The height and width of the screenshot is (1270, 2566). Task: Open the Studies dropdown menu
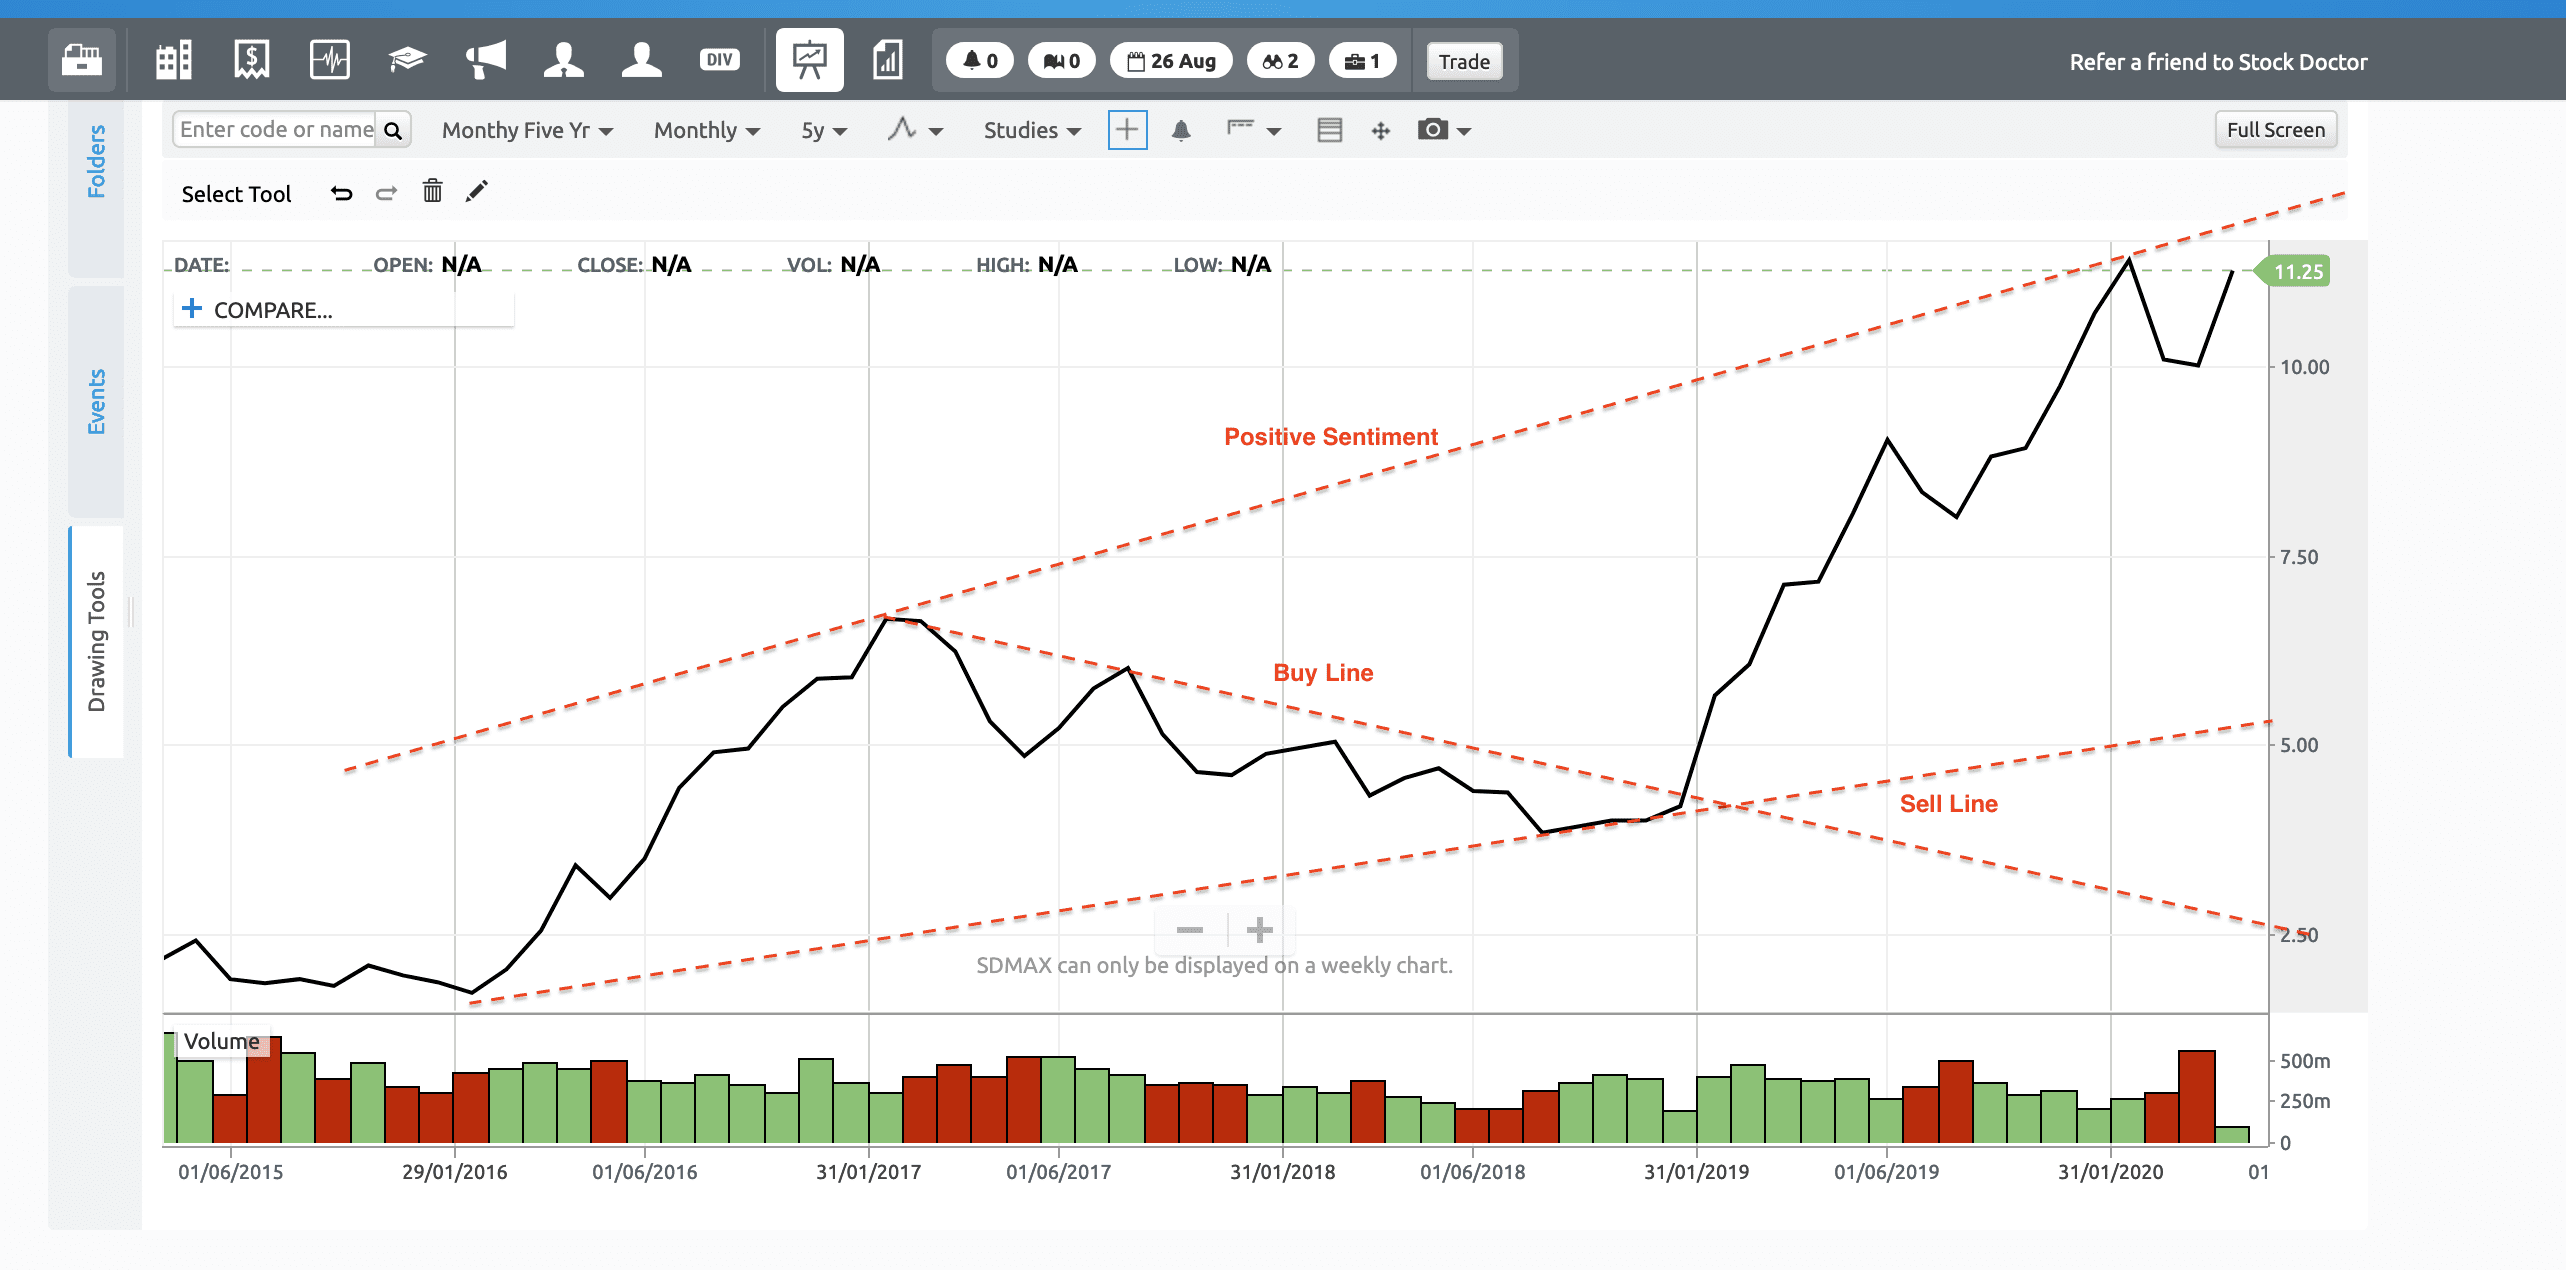(1032, 130)
